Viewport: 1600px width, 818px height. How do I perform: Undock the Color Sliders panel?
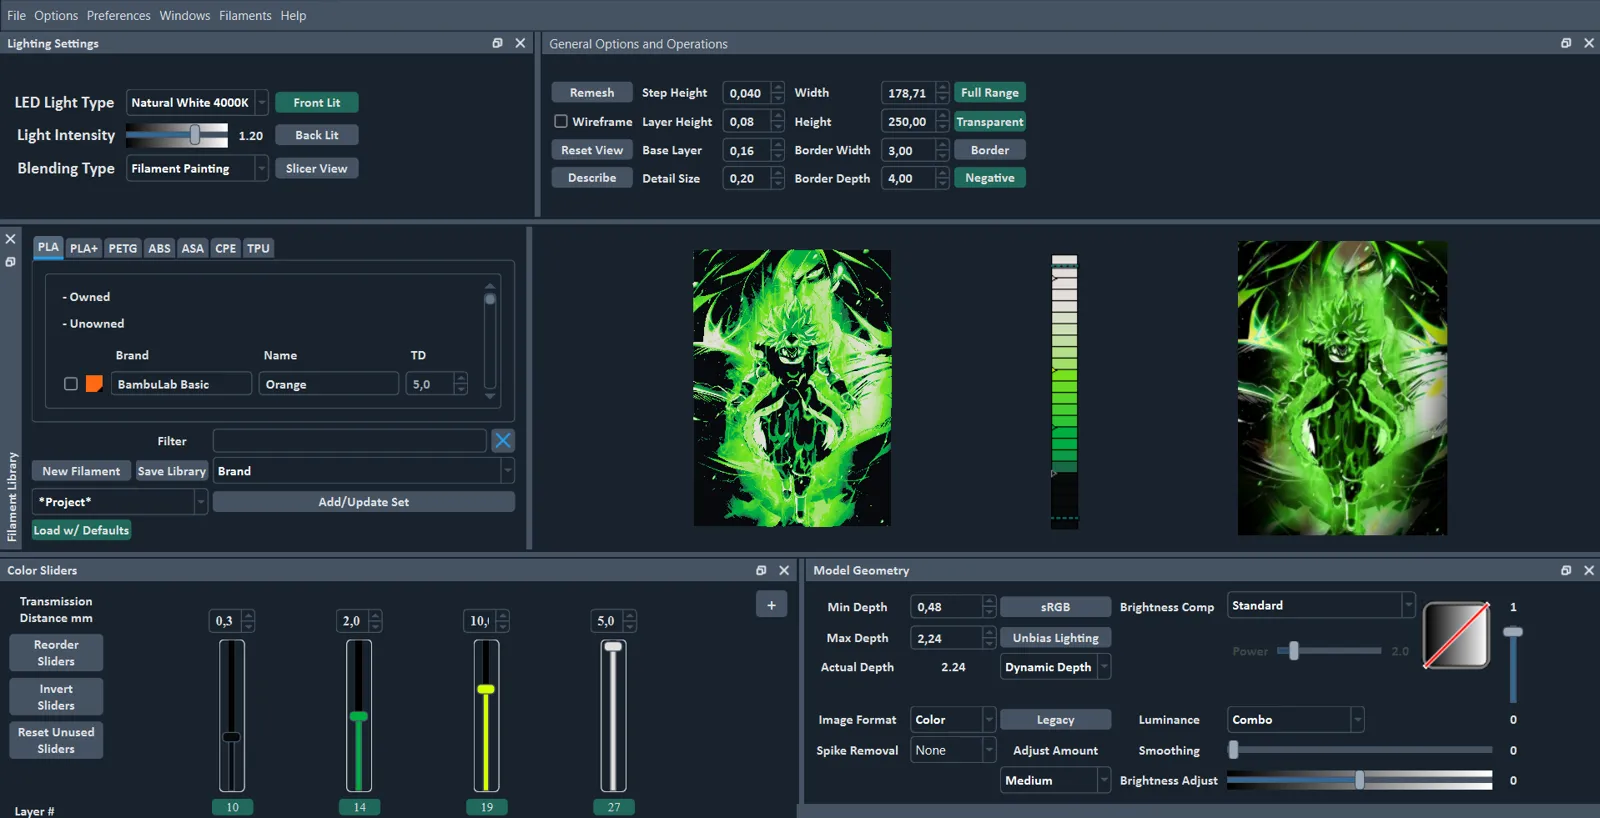(761, 570)
